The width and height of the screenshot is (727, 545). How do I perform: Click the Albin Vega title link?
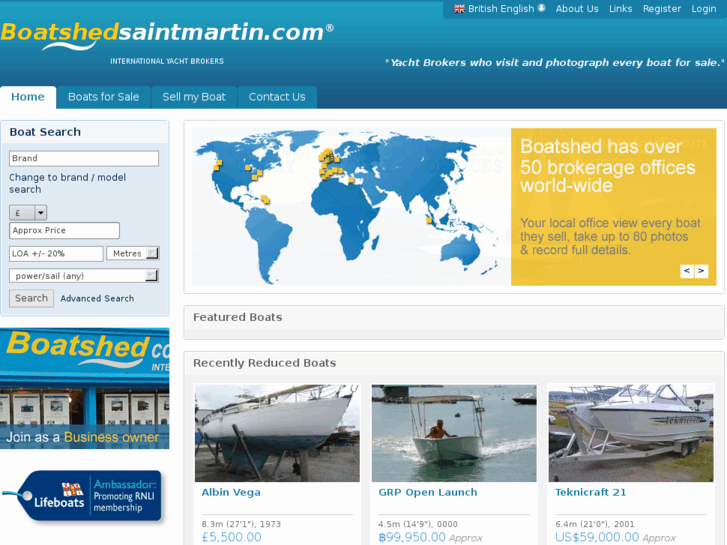click(231, 492)
